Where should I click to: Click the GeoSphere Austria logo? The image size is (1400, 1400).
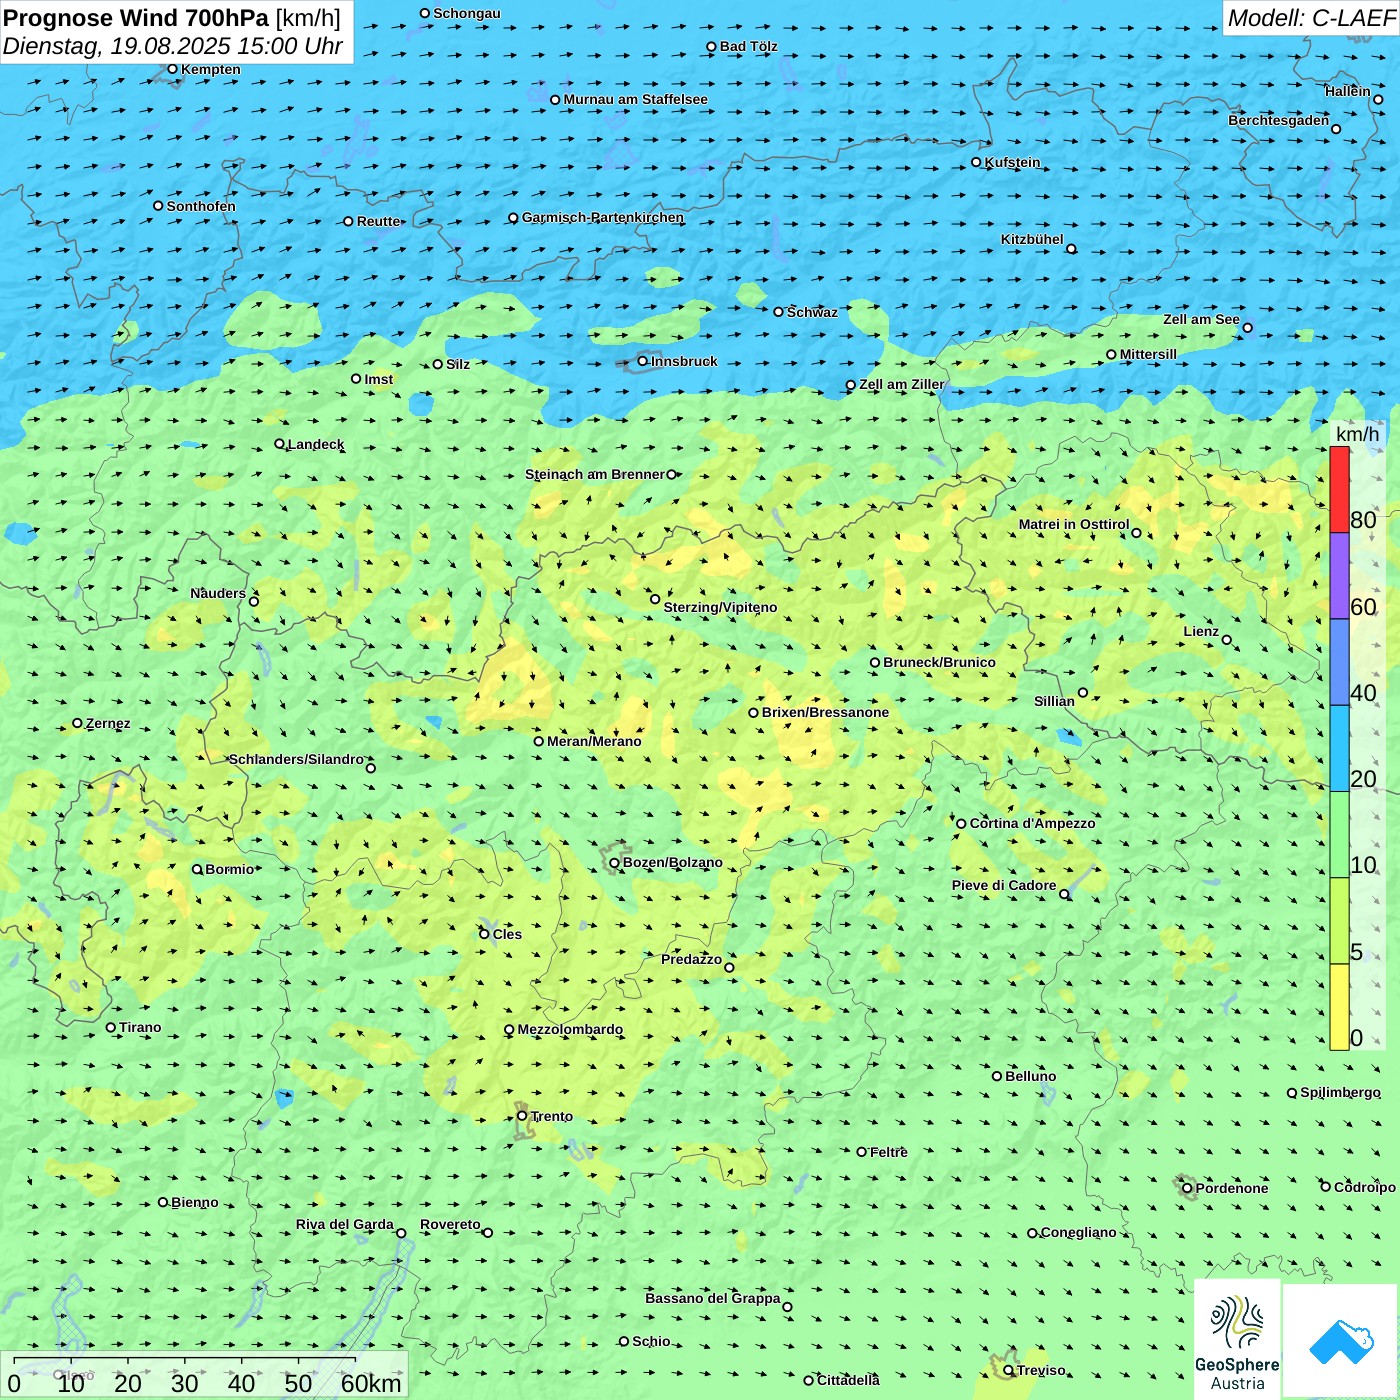point(1237,1340)
